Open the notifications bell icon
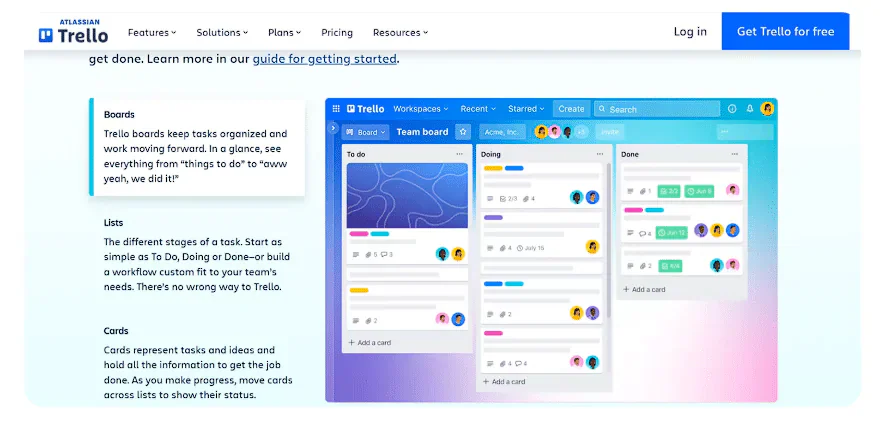The width and height of the screenshot is (891, 437). (750, 109)
